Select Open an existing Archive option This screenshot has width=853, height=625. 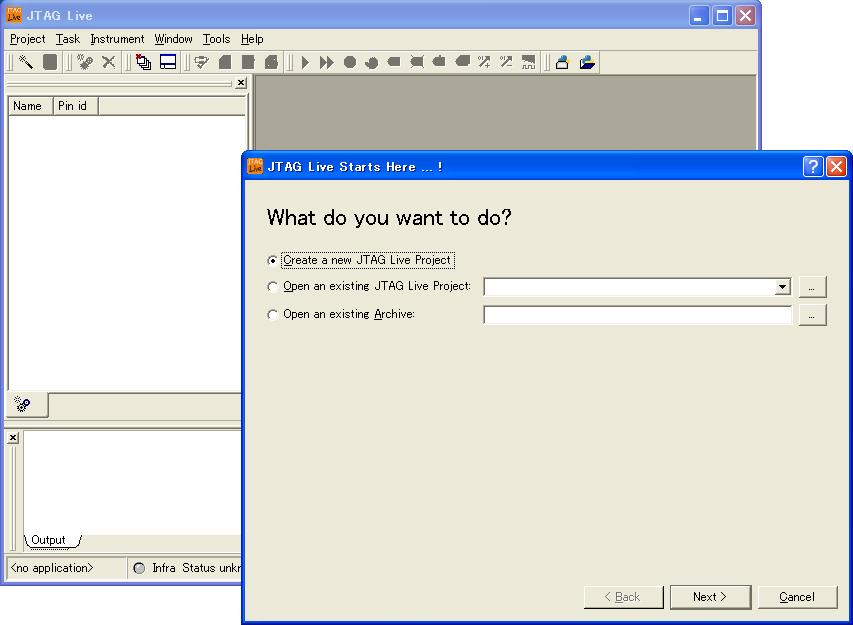(x=341, y=314)
